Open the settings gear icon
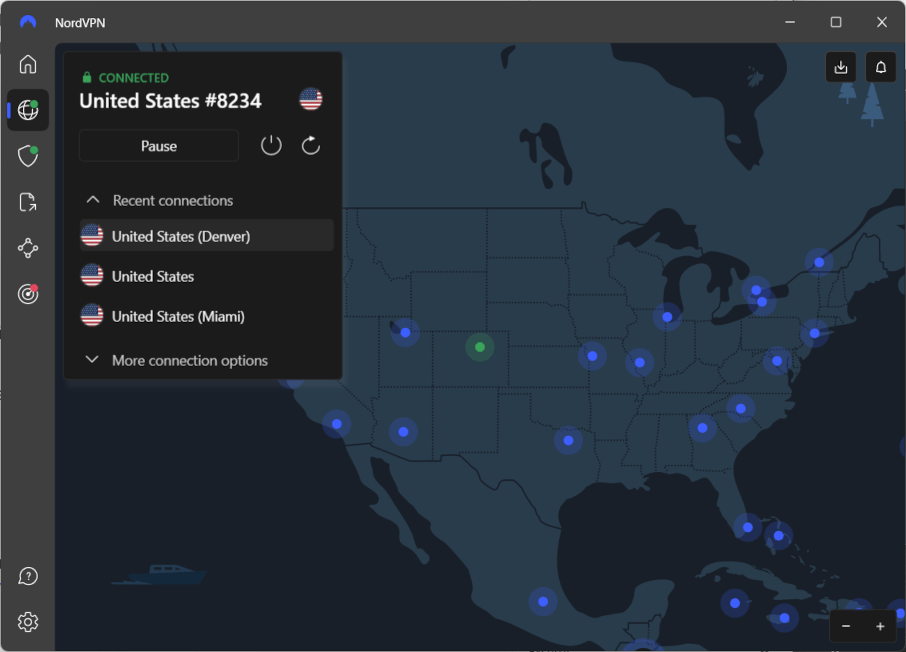Image resolution: width=906 pixels, height=652 pixels. click(x=28, y=622)
